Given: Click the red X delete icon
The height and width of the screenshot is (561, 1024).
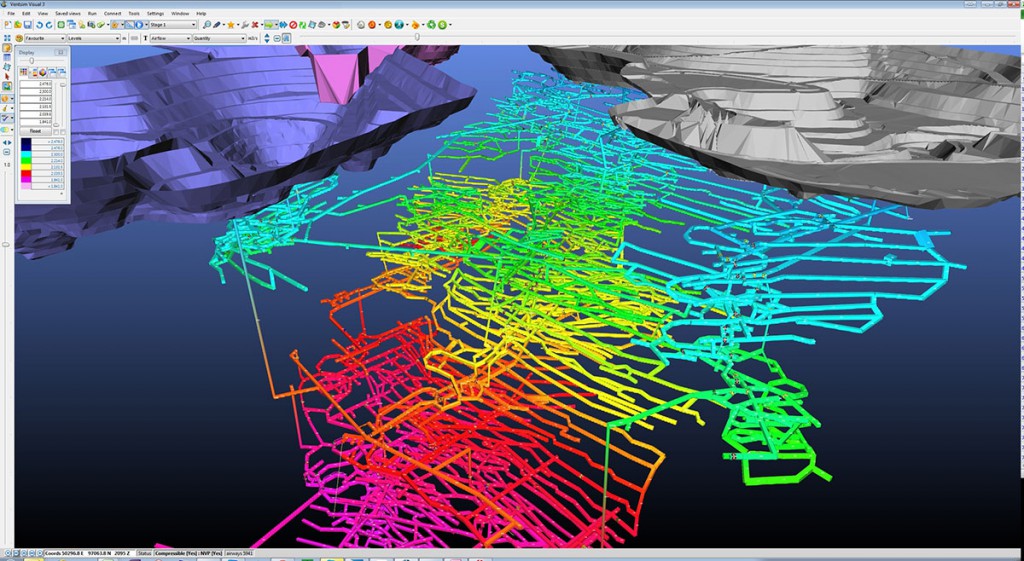Looking at the screenshot, I should tap(255, 25).
